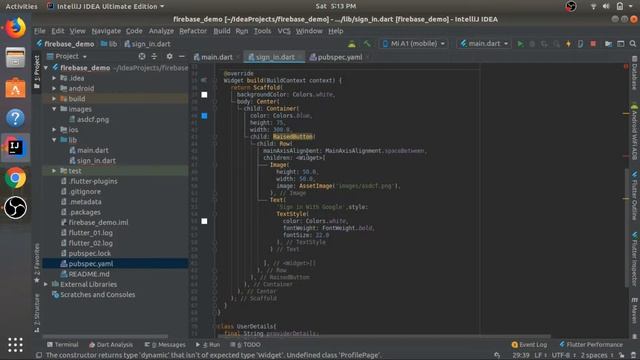The image size is (640, 360).
Task: Open the Android WiFi ADB side panel
Action: pos(634,133)
